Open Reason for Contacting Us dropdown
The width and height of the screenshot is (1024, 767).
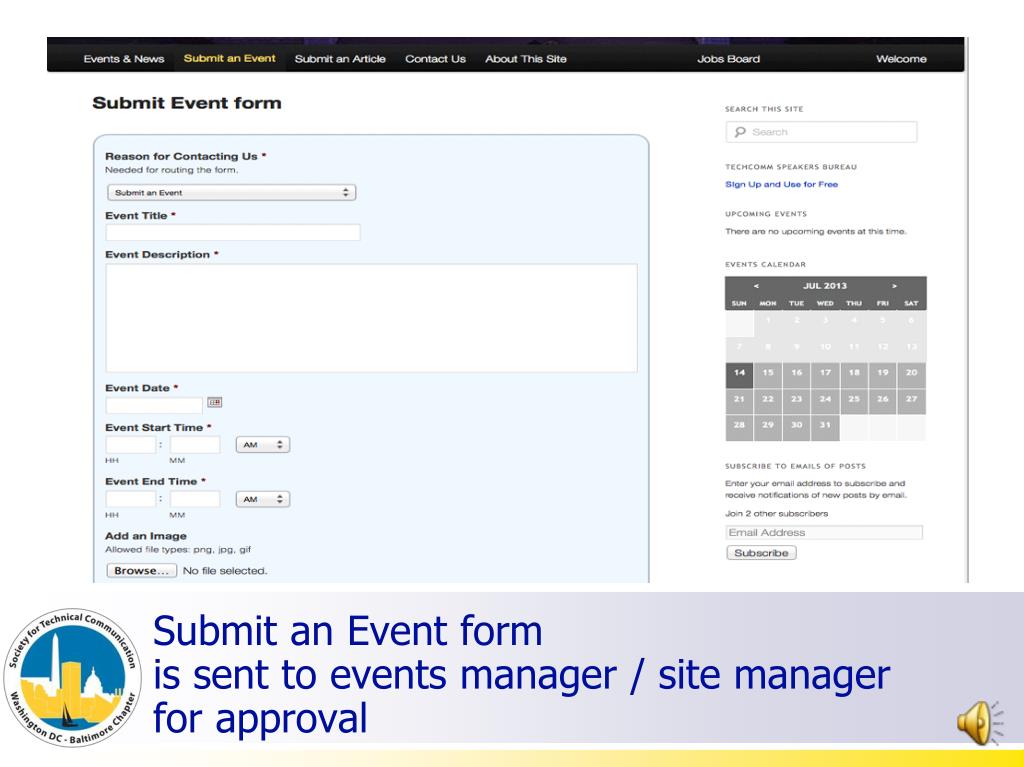231,193
